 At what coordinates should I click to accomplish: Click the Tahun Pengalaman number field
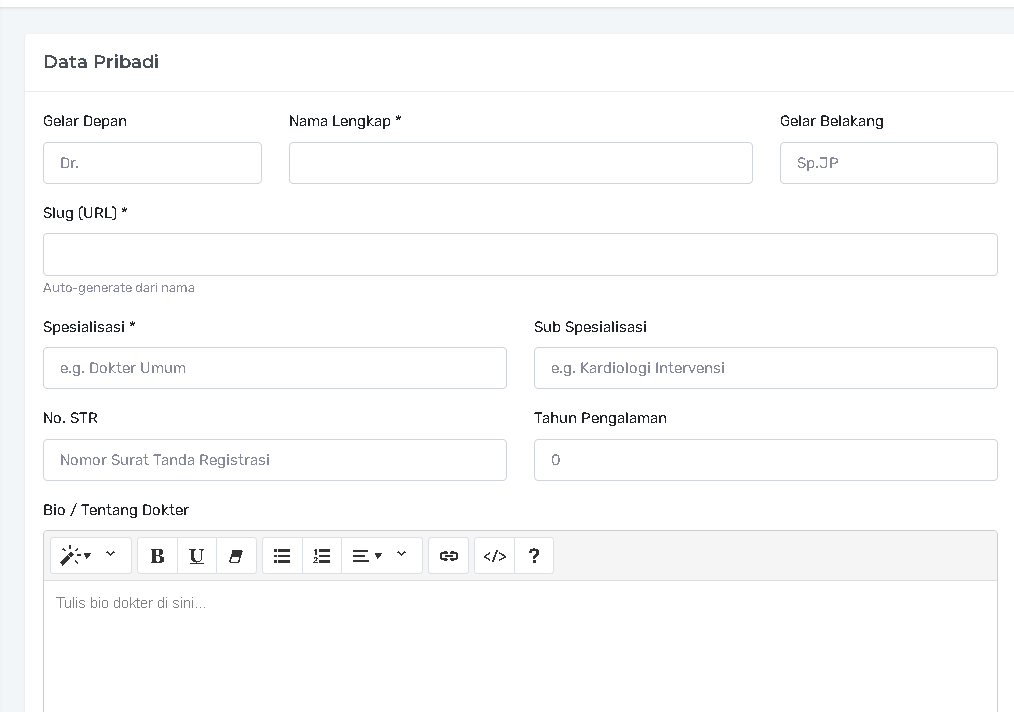coord(765,460)
